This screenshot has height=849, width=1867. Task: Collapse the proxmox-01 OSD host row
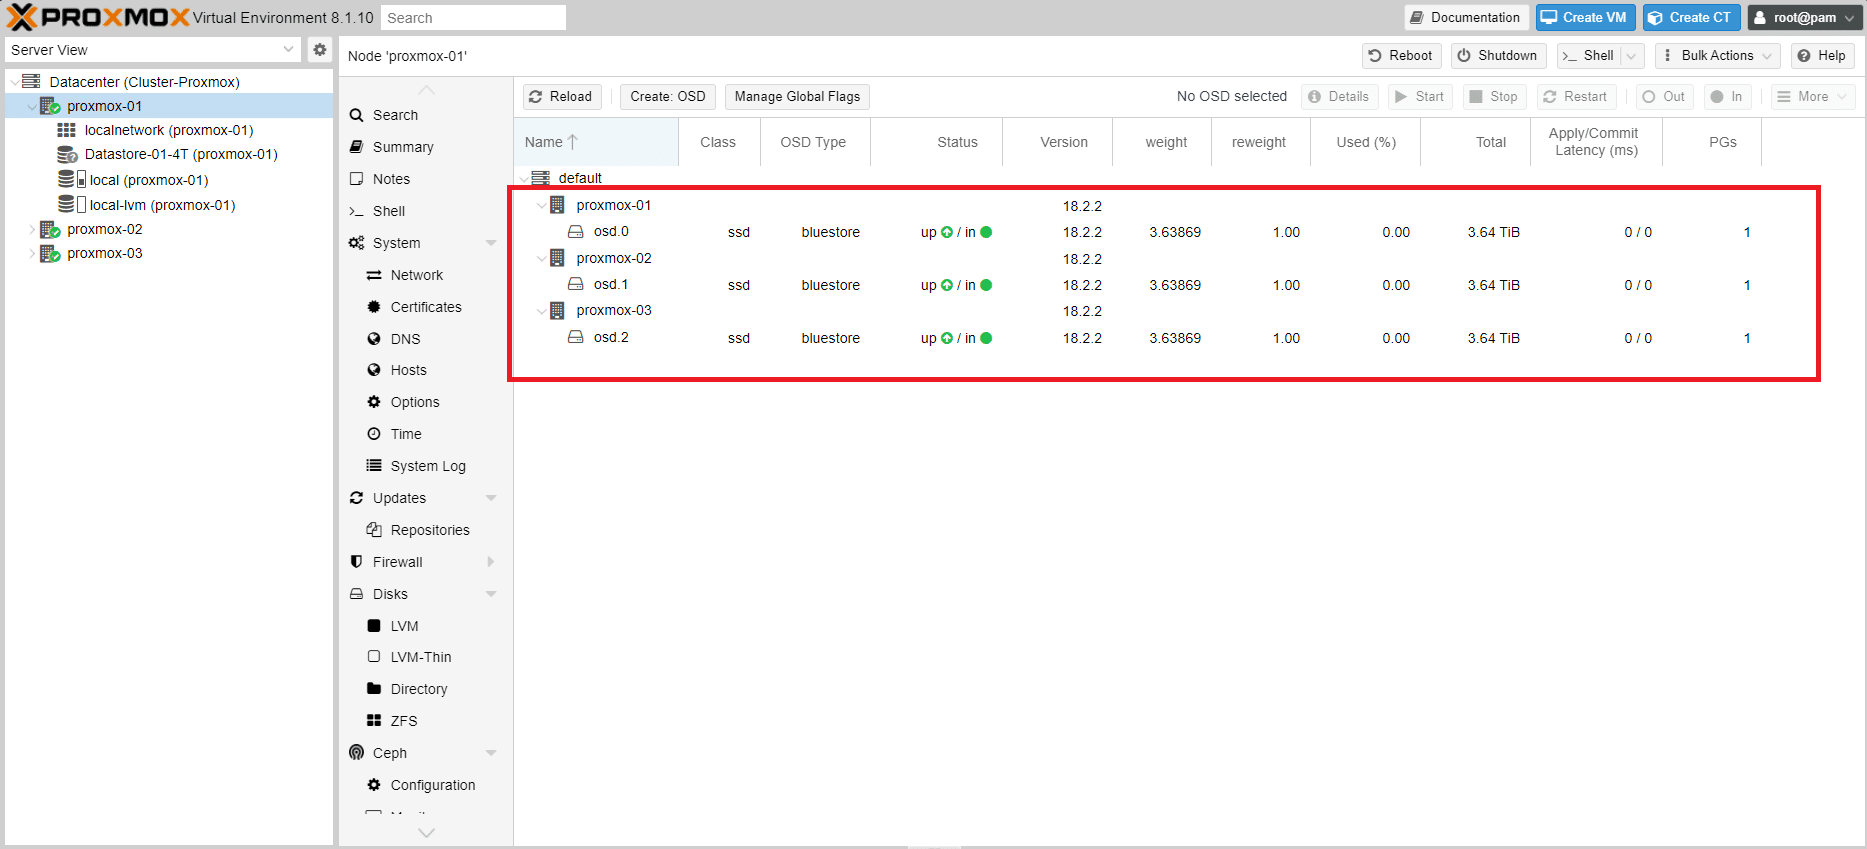(542, 206)
